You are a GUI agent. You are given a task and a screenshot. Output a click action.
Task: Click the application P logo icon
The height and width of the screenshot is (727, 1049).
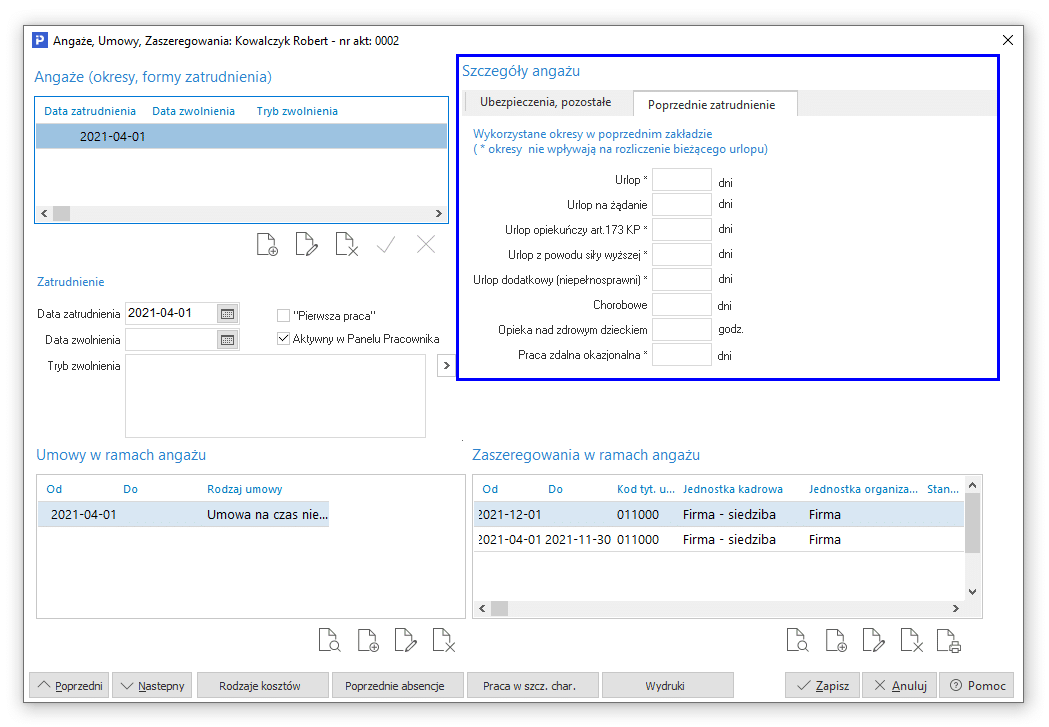click(x=40, y=40)
